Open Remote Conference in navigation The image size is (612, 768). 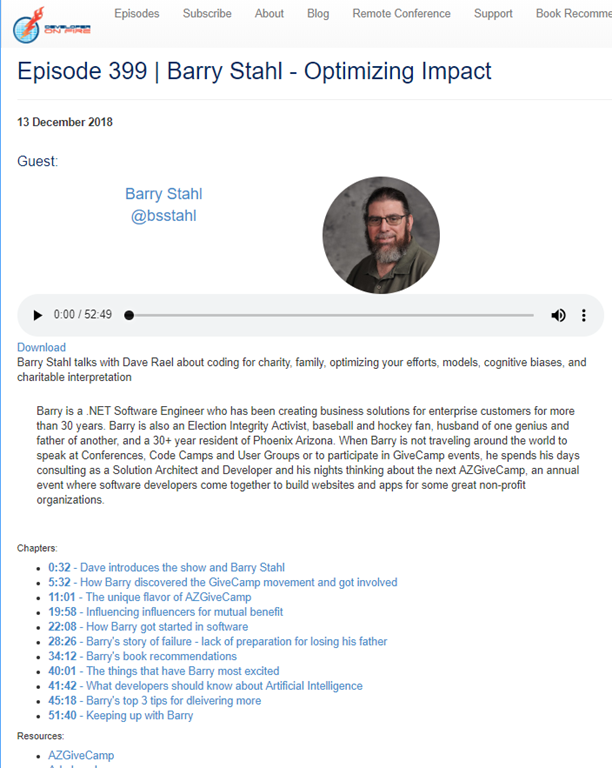click(401, 13)
